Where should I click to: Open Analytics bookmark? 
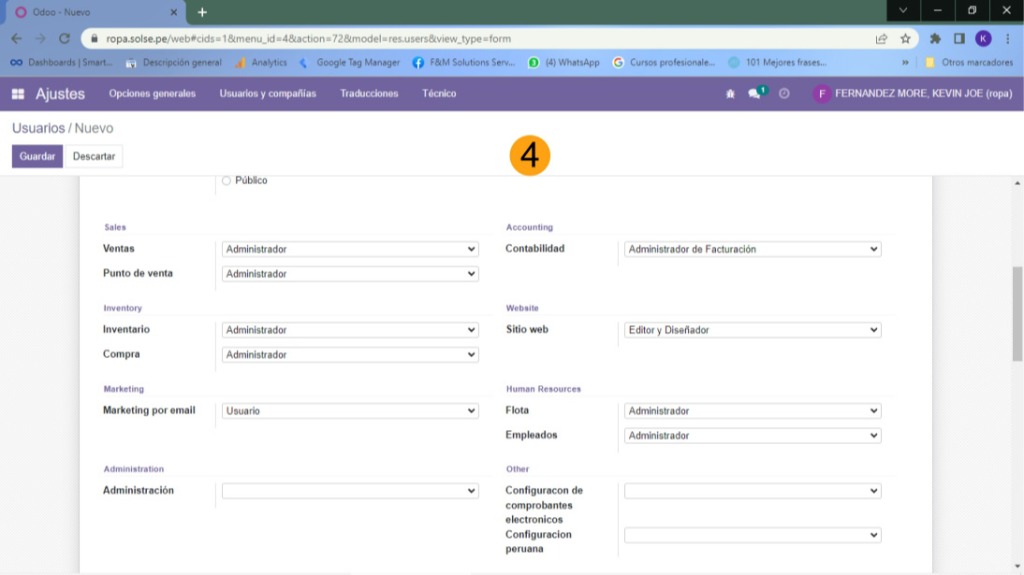tap(261, 63)
